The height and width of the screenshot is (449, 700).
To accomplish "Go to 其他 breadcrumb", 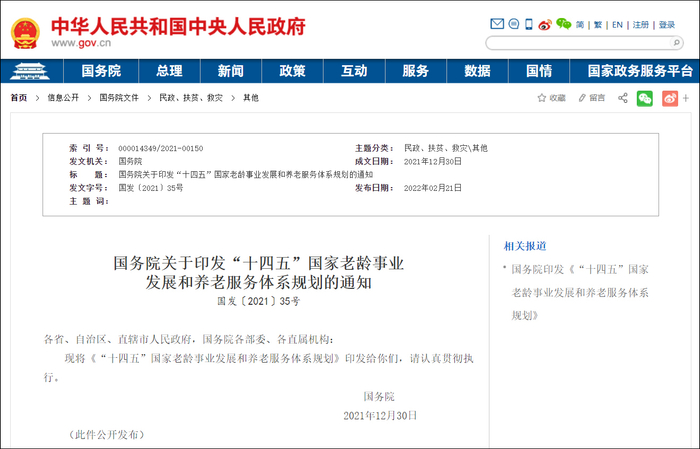I will coord(251,98).
